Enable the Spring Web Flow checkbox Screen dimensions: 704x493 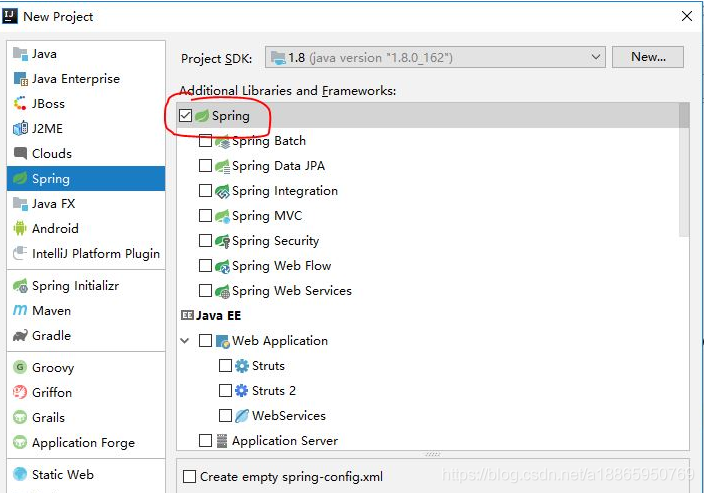(x=205, y=266)
